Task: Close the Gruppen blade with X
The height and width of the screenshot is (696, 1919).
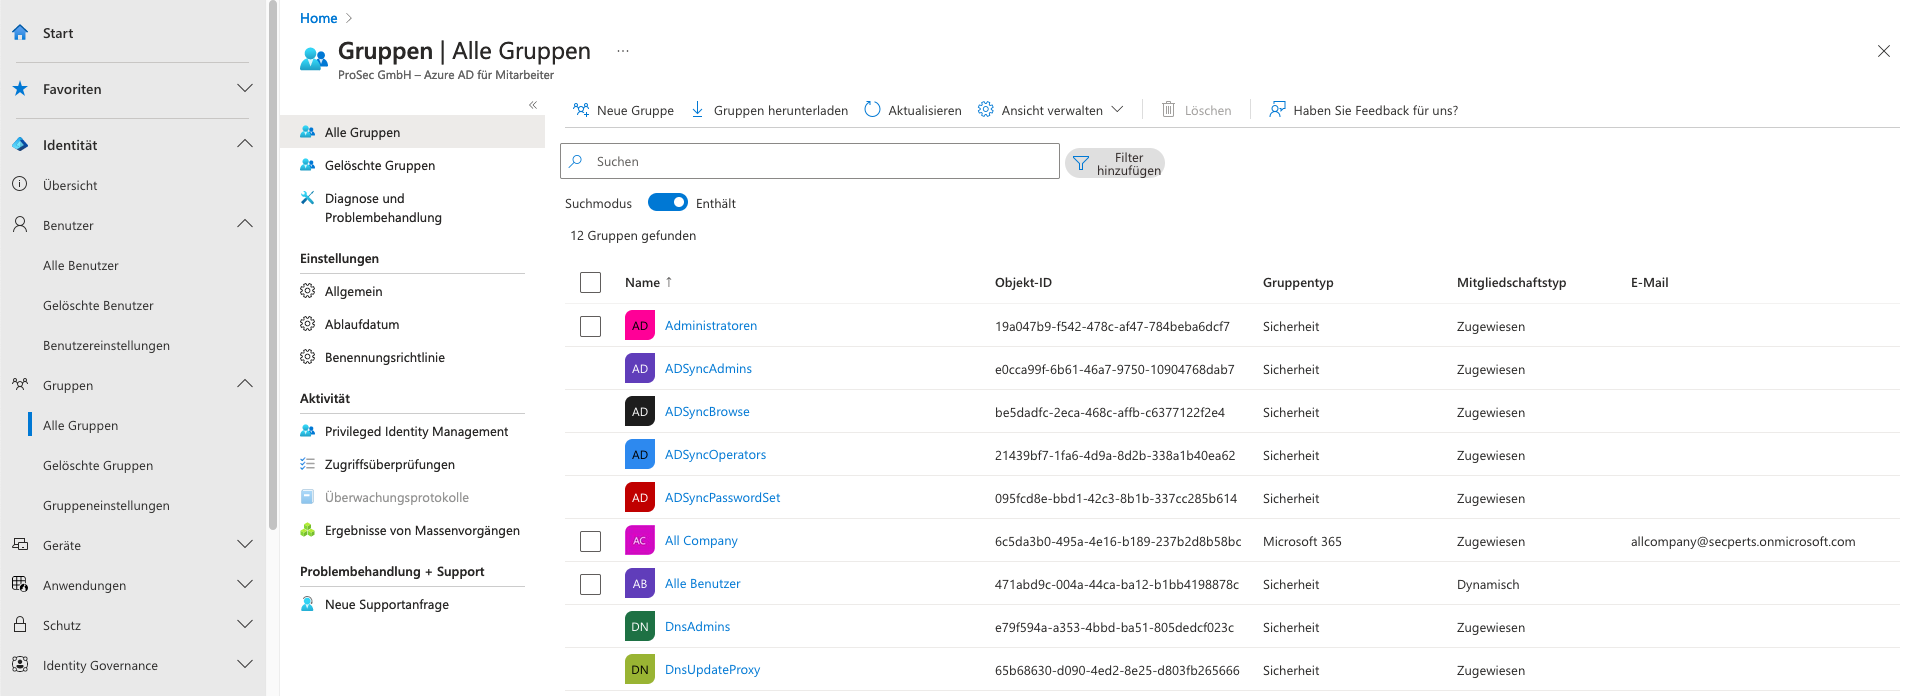Action: click(x=1883, y=51)
